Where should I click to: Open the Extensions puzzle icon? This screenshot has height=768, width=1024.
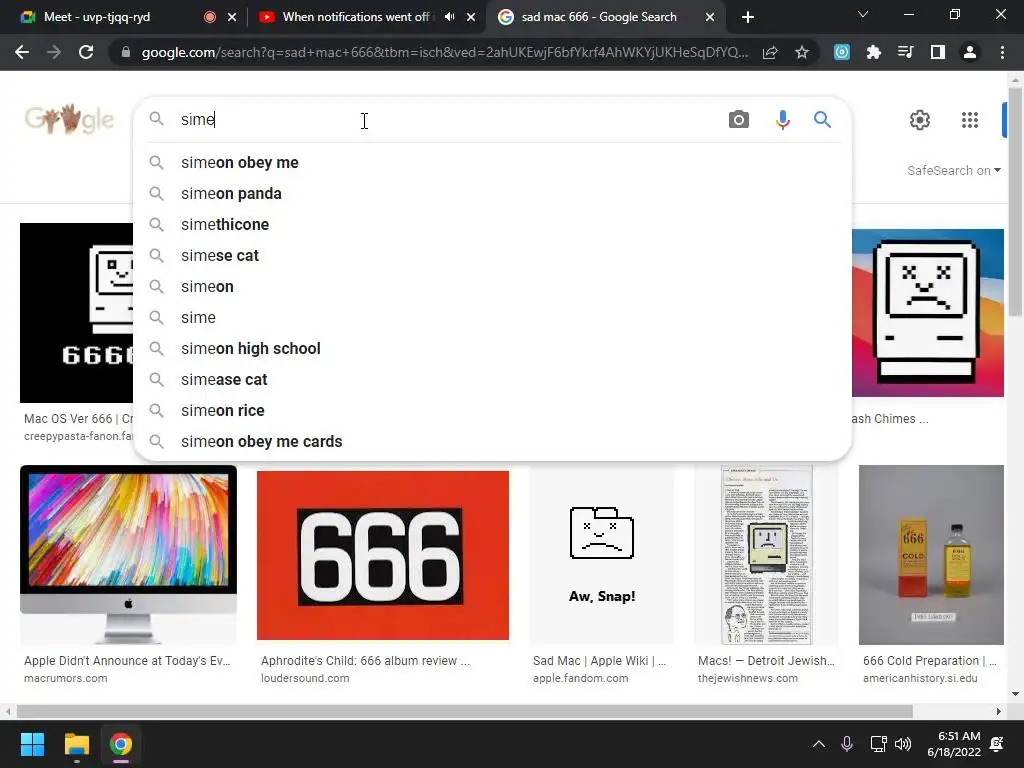pyautogui.click(x=873, y=52)
